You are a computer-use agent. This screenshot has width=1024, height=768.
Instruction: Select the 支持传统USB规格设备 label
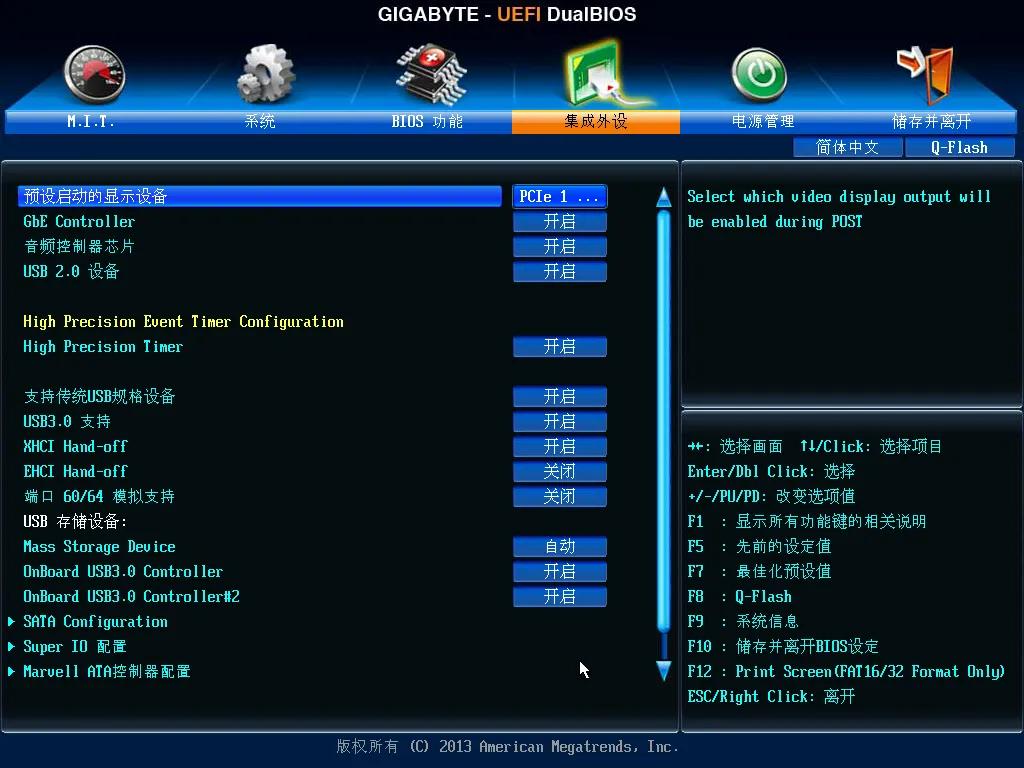99,396
